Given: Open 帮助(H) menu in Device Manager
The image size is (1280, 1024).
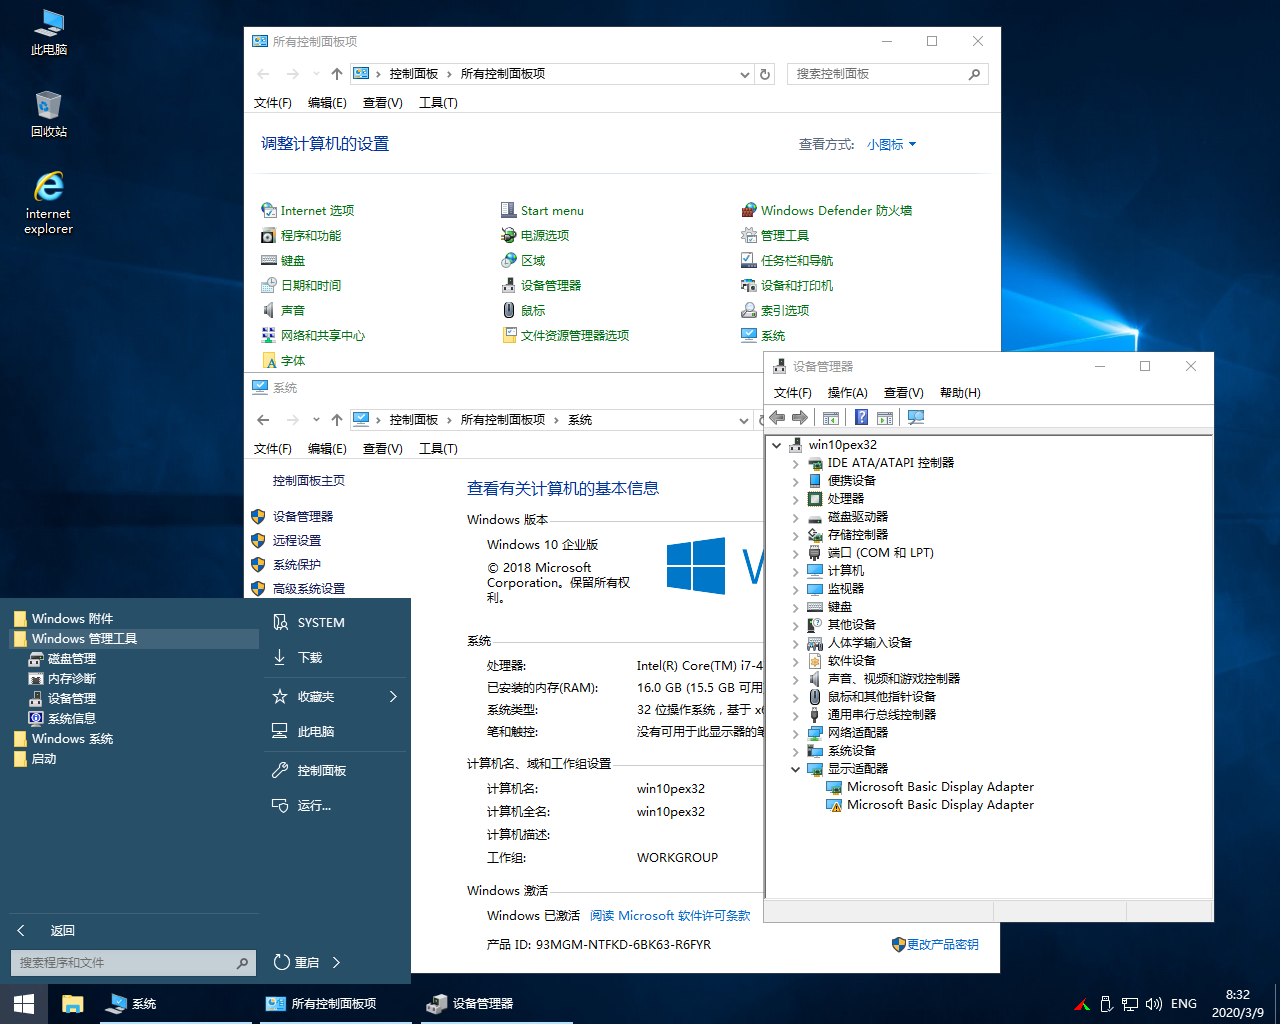Looking at the screenshot, I should pyautogui.click(x=960, y=392).
